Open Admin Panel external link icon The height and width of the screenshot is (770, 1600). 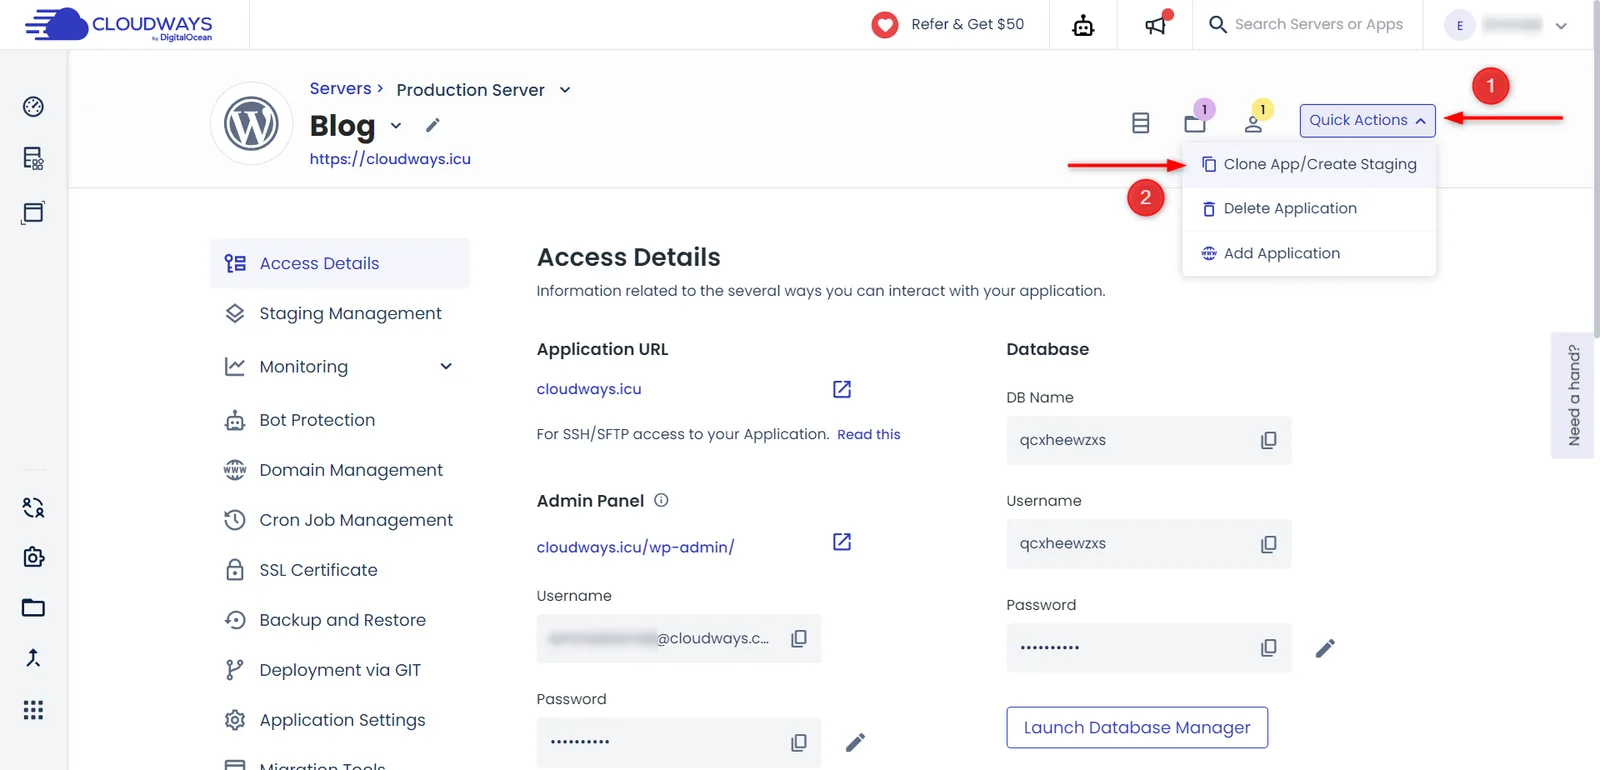pos(842,542)
